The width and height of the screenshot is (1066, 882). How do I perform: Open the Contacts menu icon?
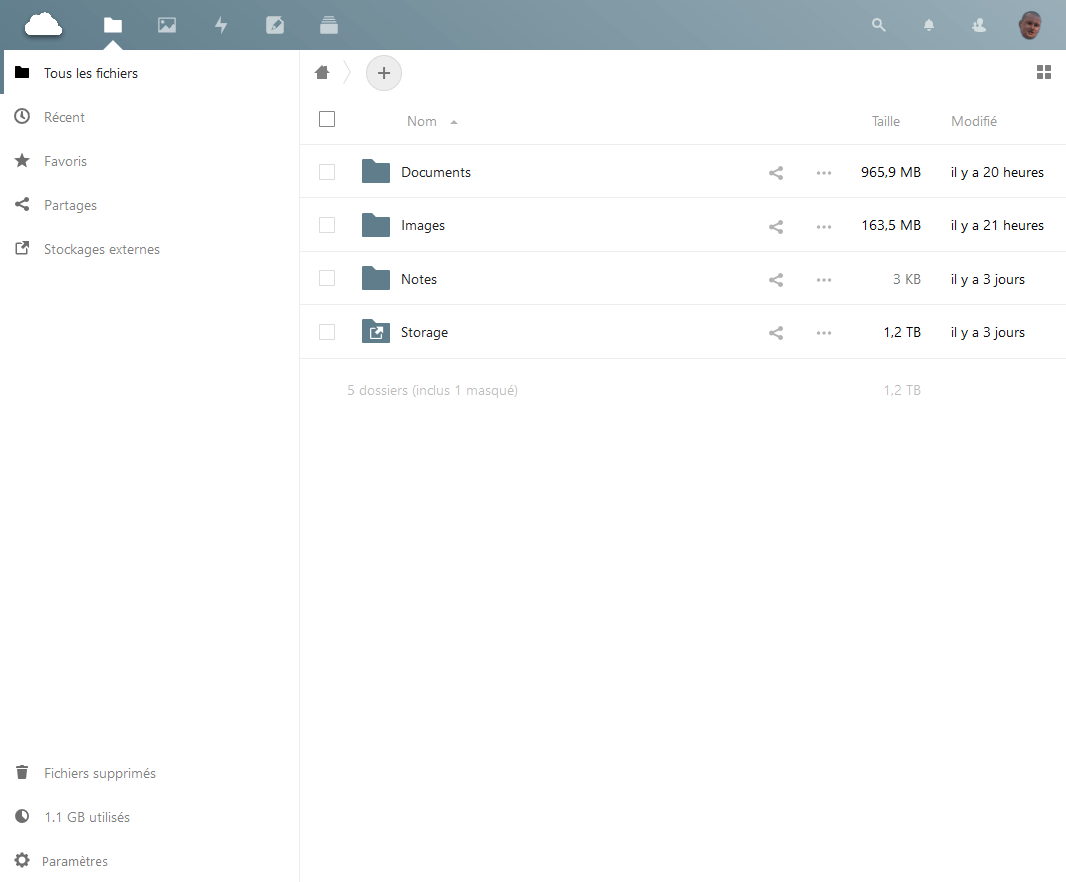pos(979,25)
